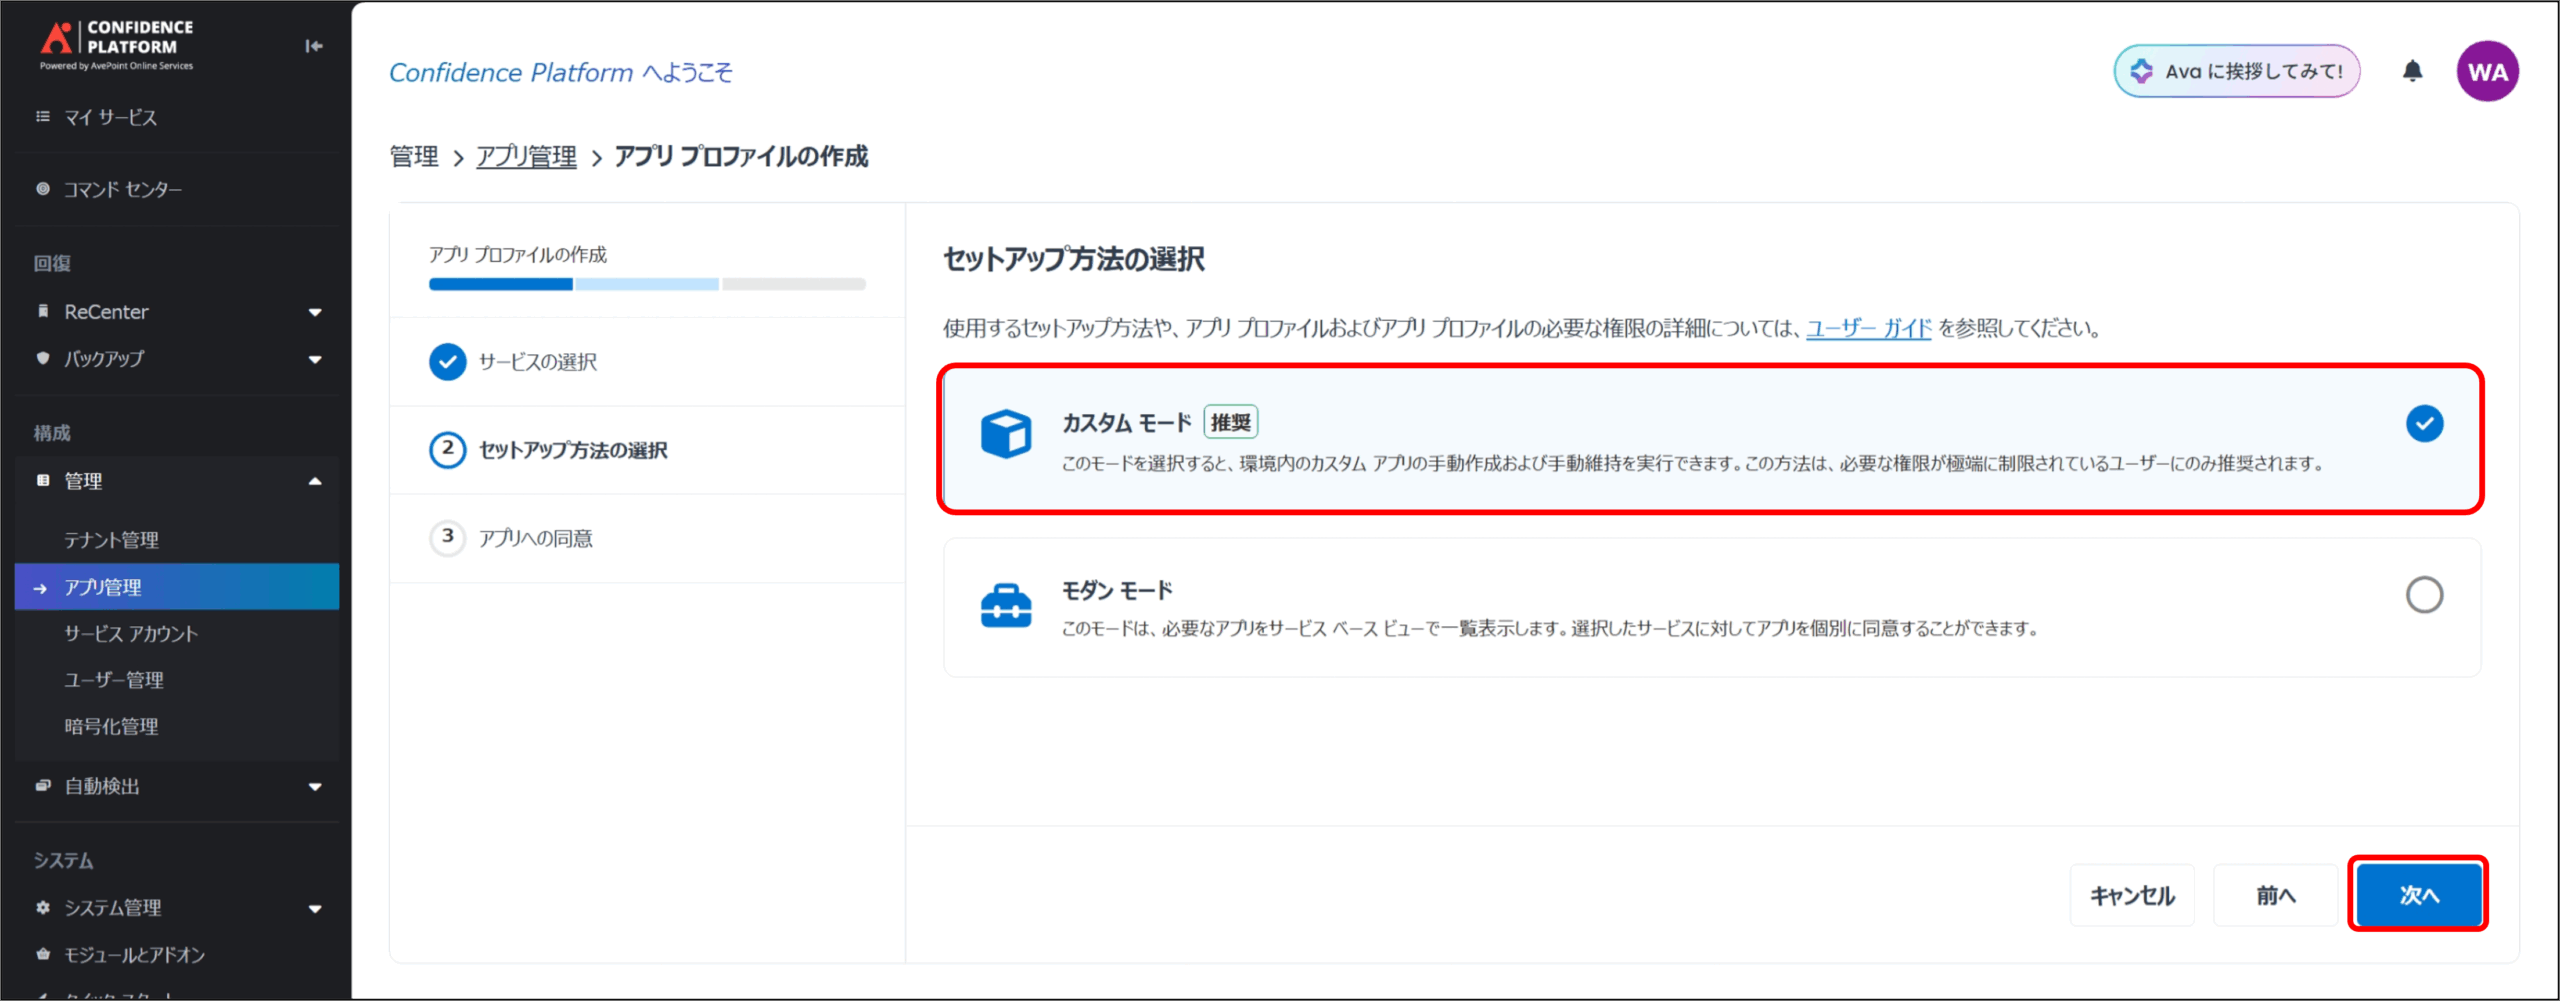Click the 次へ button

2417,895
